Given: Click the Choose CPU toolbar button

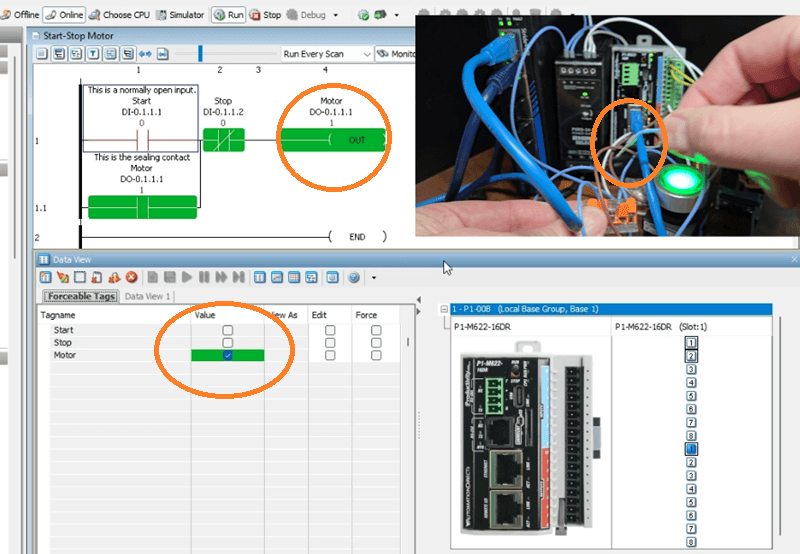Looking at the screenshot, I should point(118,15).
